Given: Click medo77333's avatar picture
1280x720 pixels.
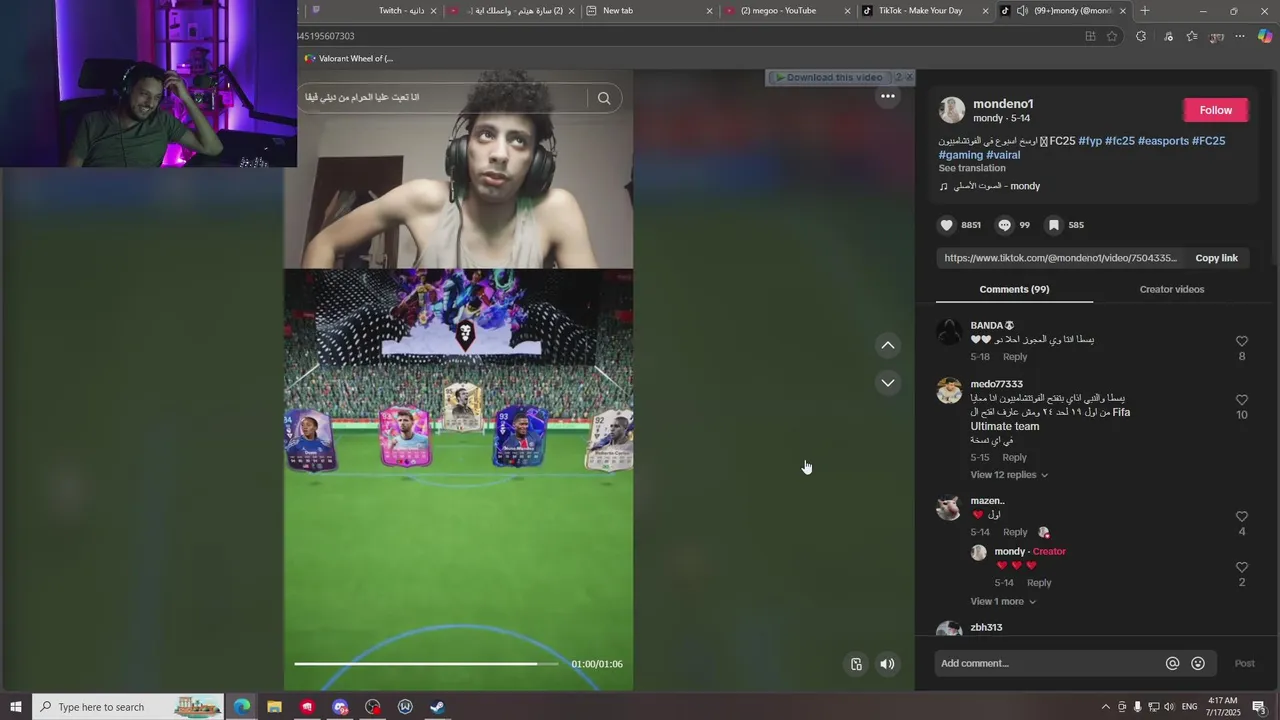Looking at the screenshot, I should [949, 391].
